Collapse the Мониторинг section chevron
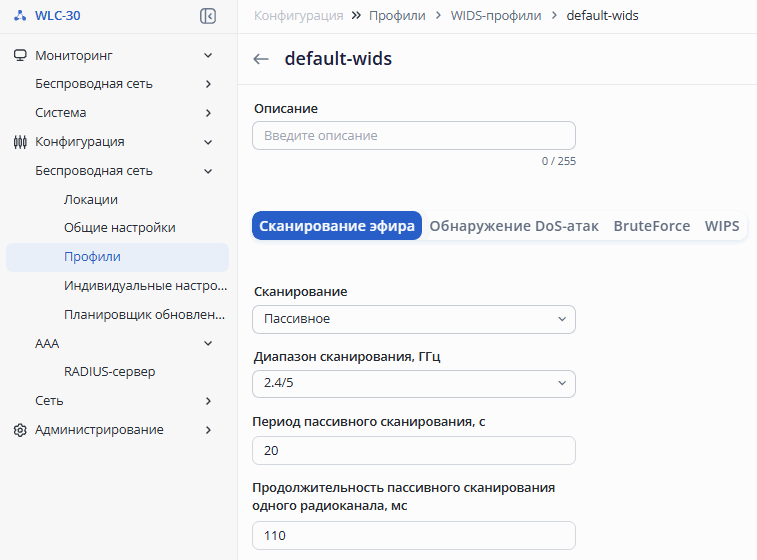The width and height of the screenshot is (757, 560). 208,56
